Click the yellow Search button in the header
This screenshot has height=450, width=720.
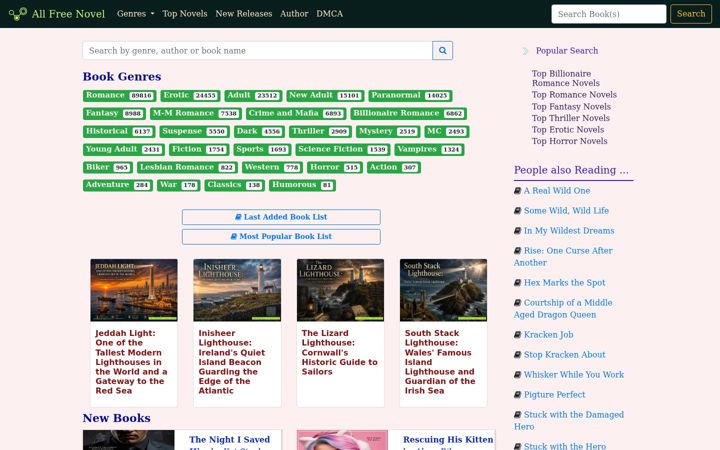[691, 14]
